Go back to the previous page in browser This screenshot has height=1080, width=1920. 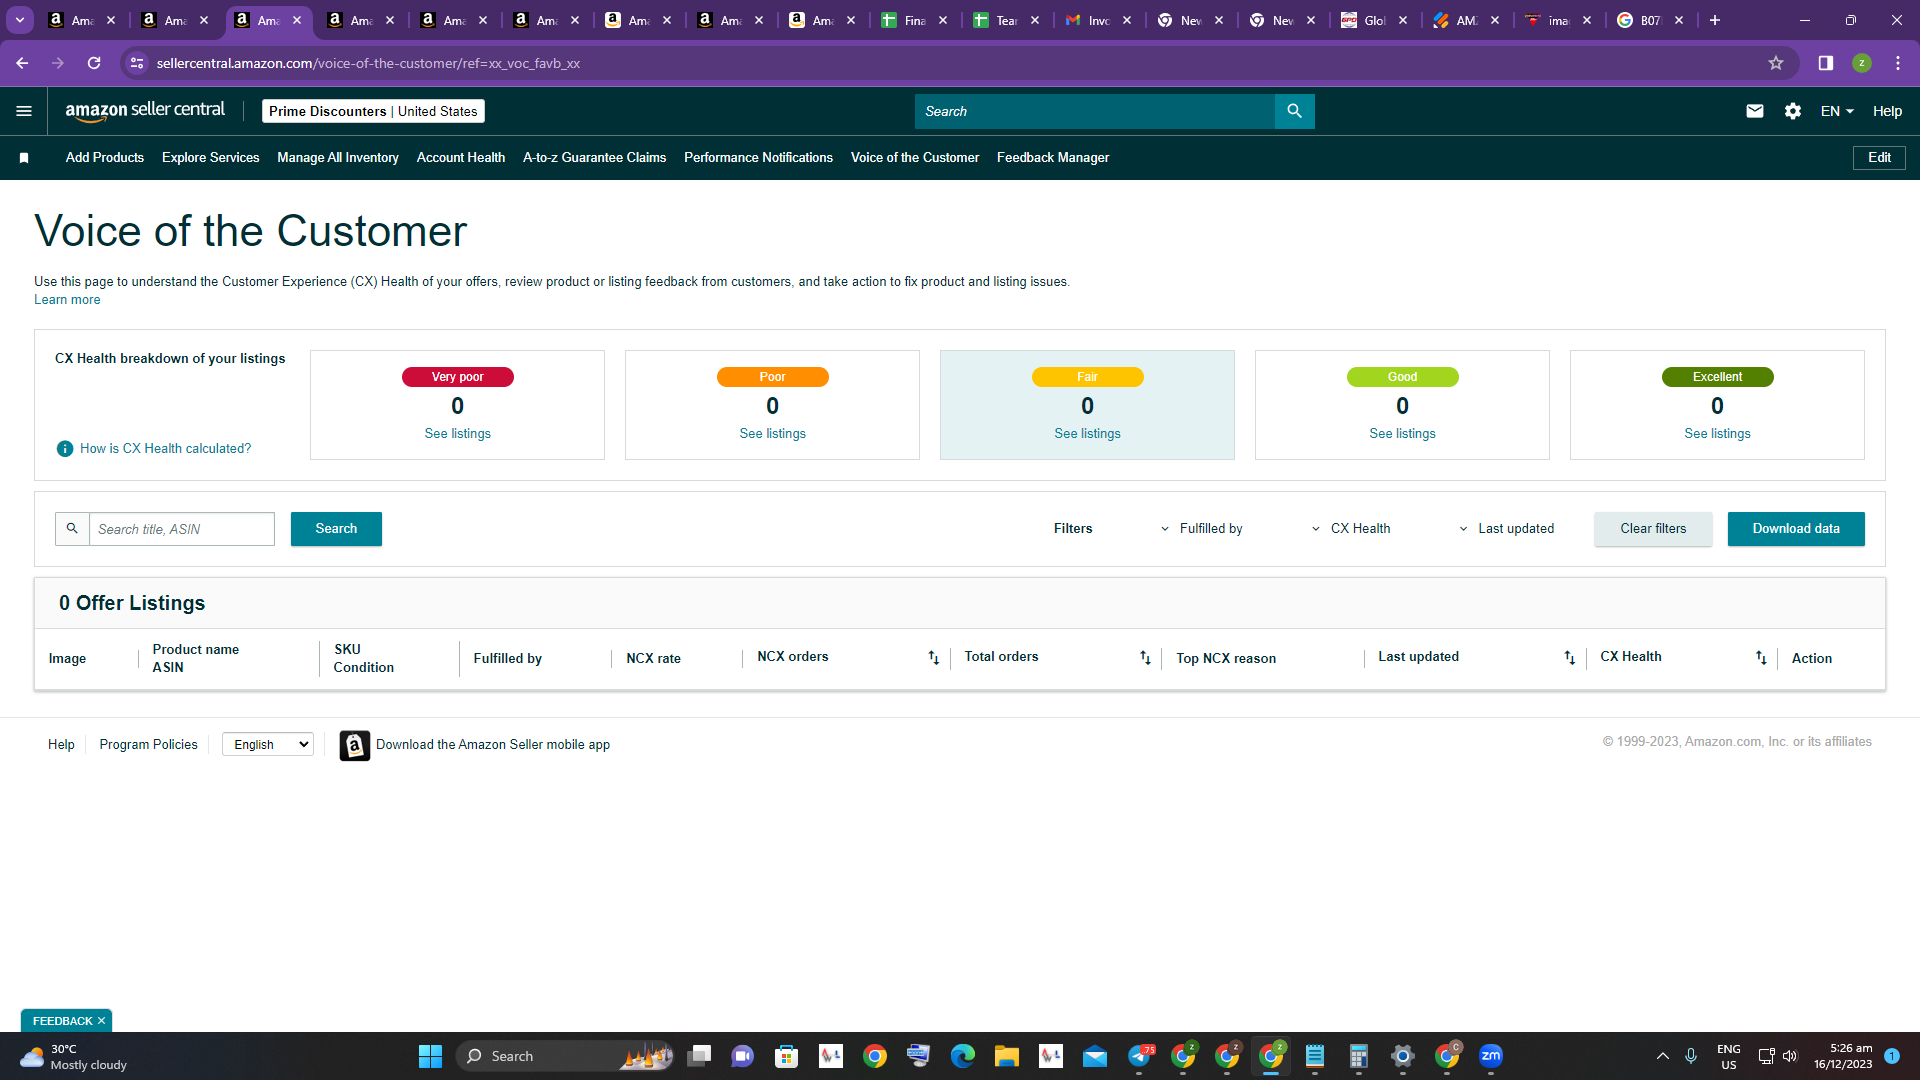[x=22, y=63]
